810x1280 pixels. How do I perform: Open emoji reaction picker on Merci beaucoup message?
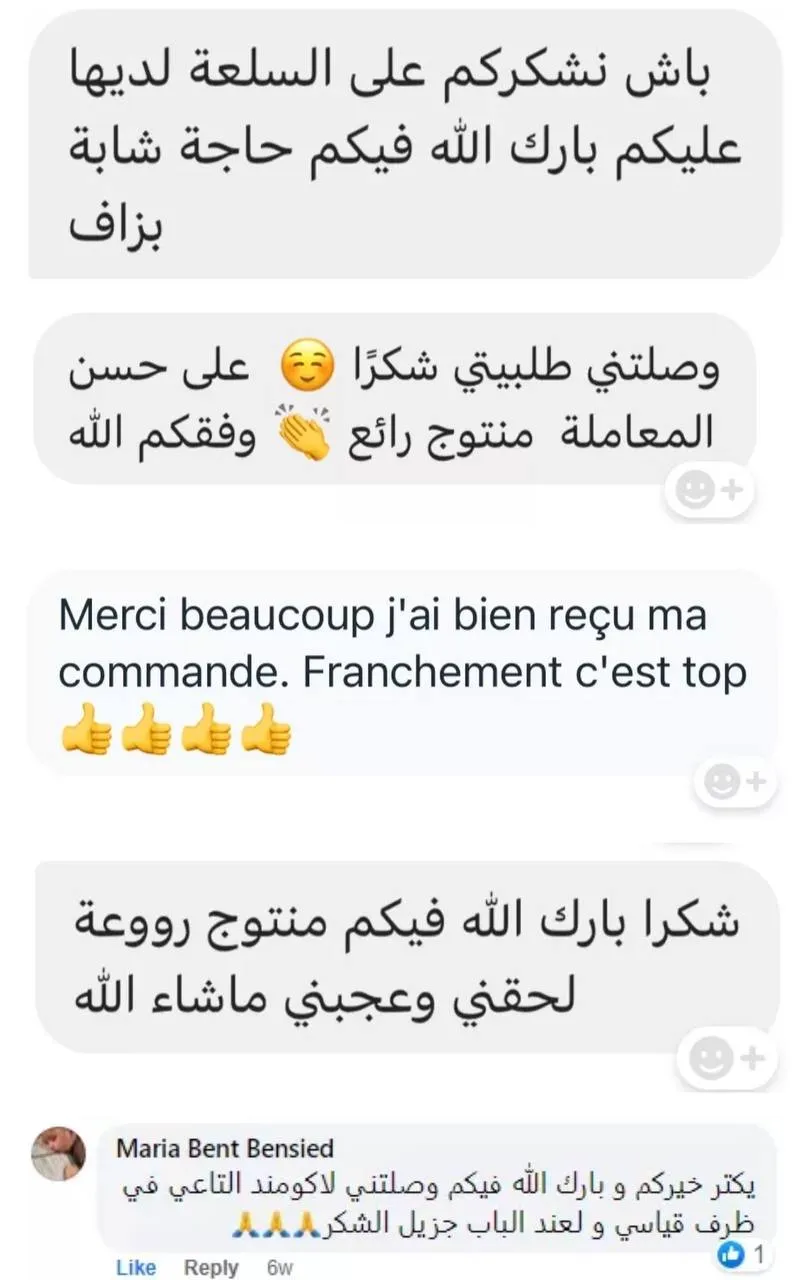click(x=733, y=782)
